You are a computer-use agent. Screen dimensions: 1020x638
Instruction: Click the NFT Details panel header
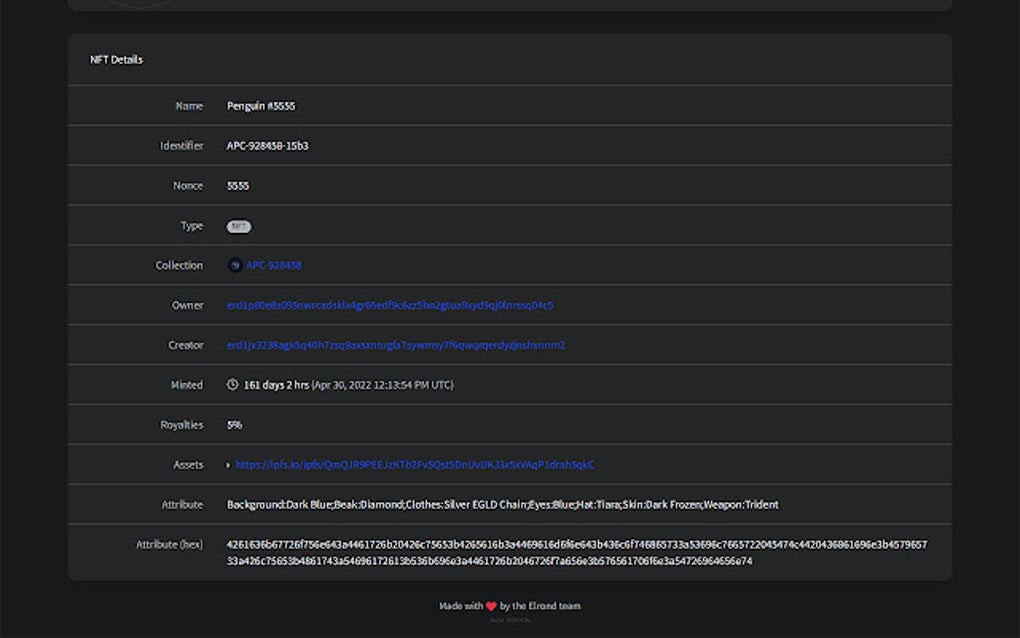tap(117, 60)
